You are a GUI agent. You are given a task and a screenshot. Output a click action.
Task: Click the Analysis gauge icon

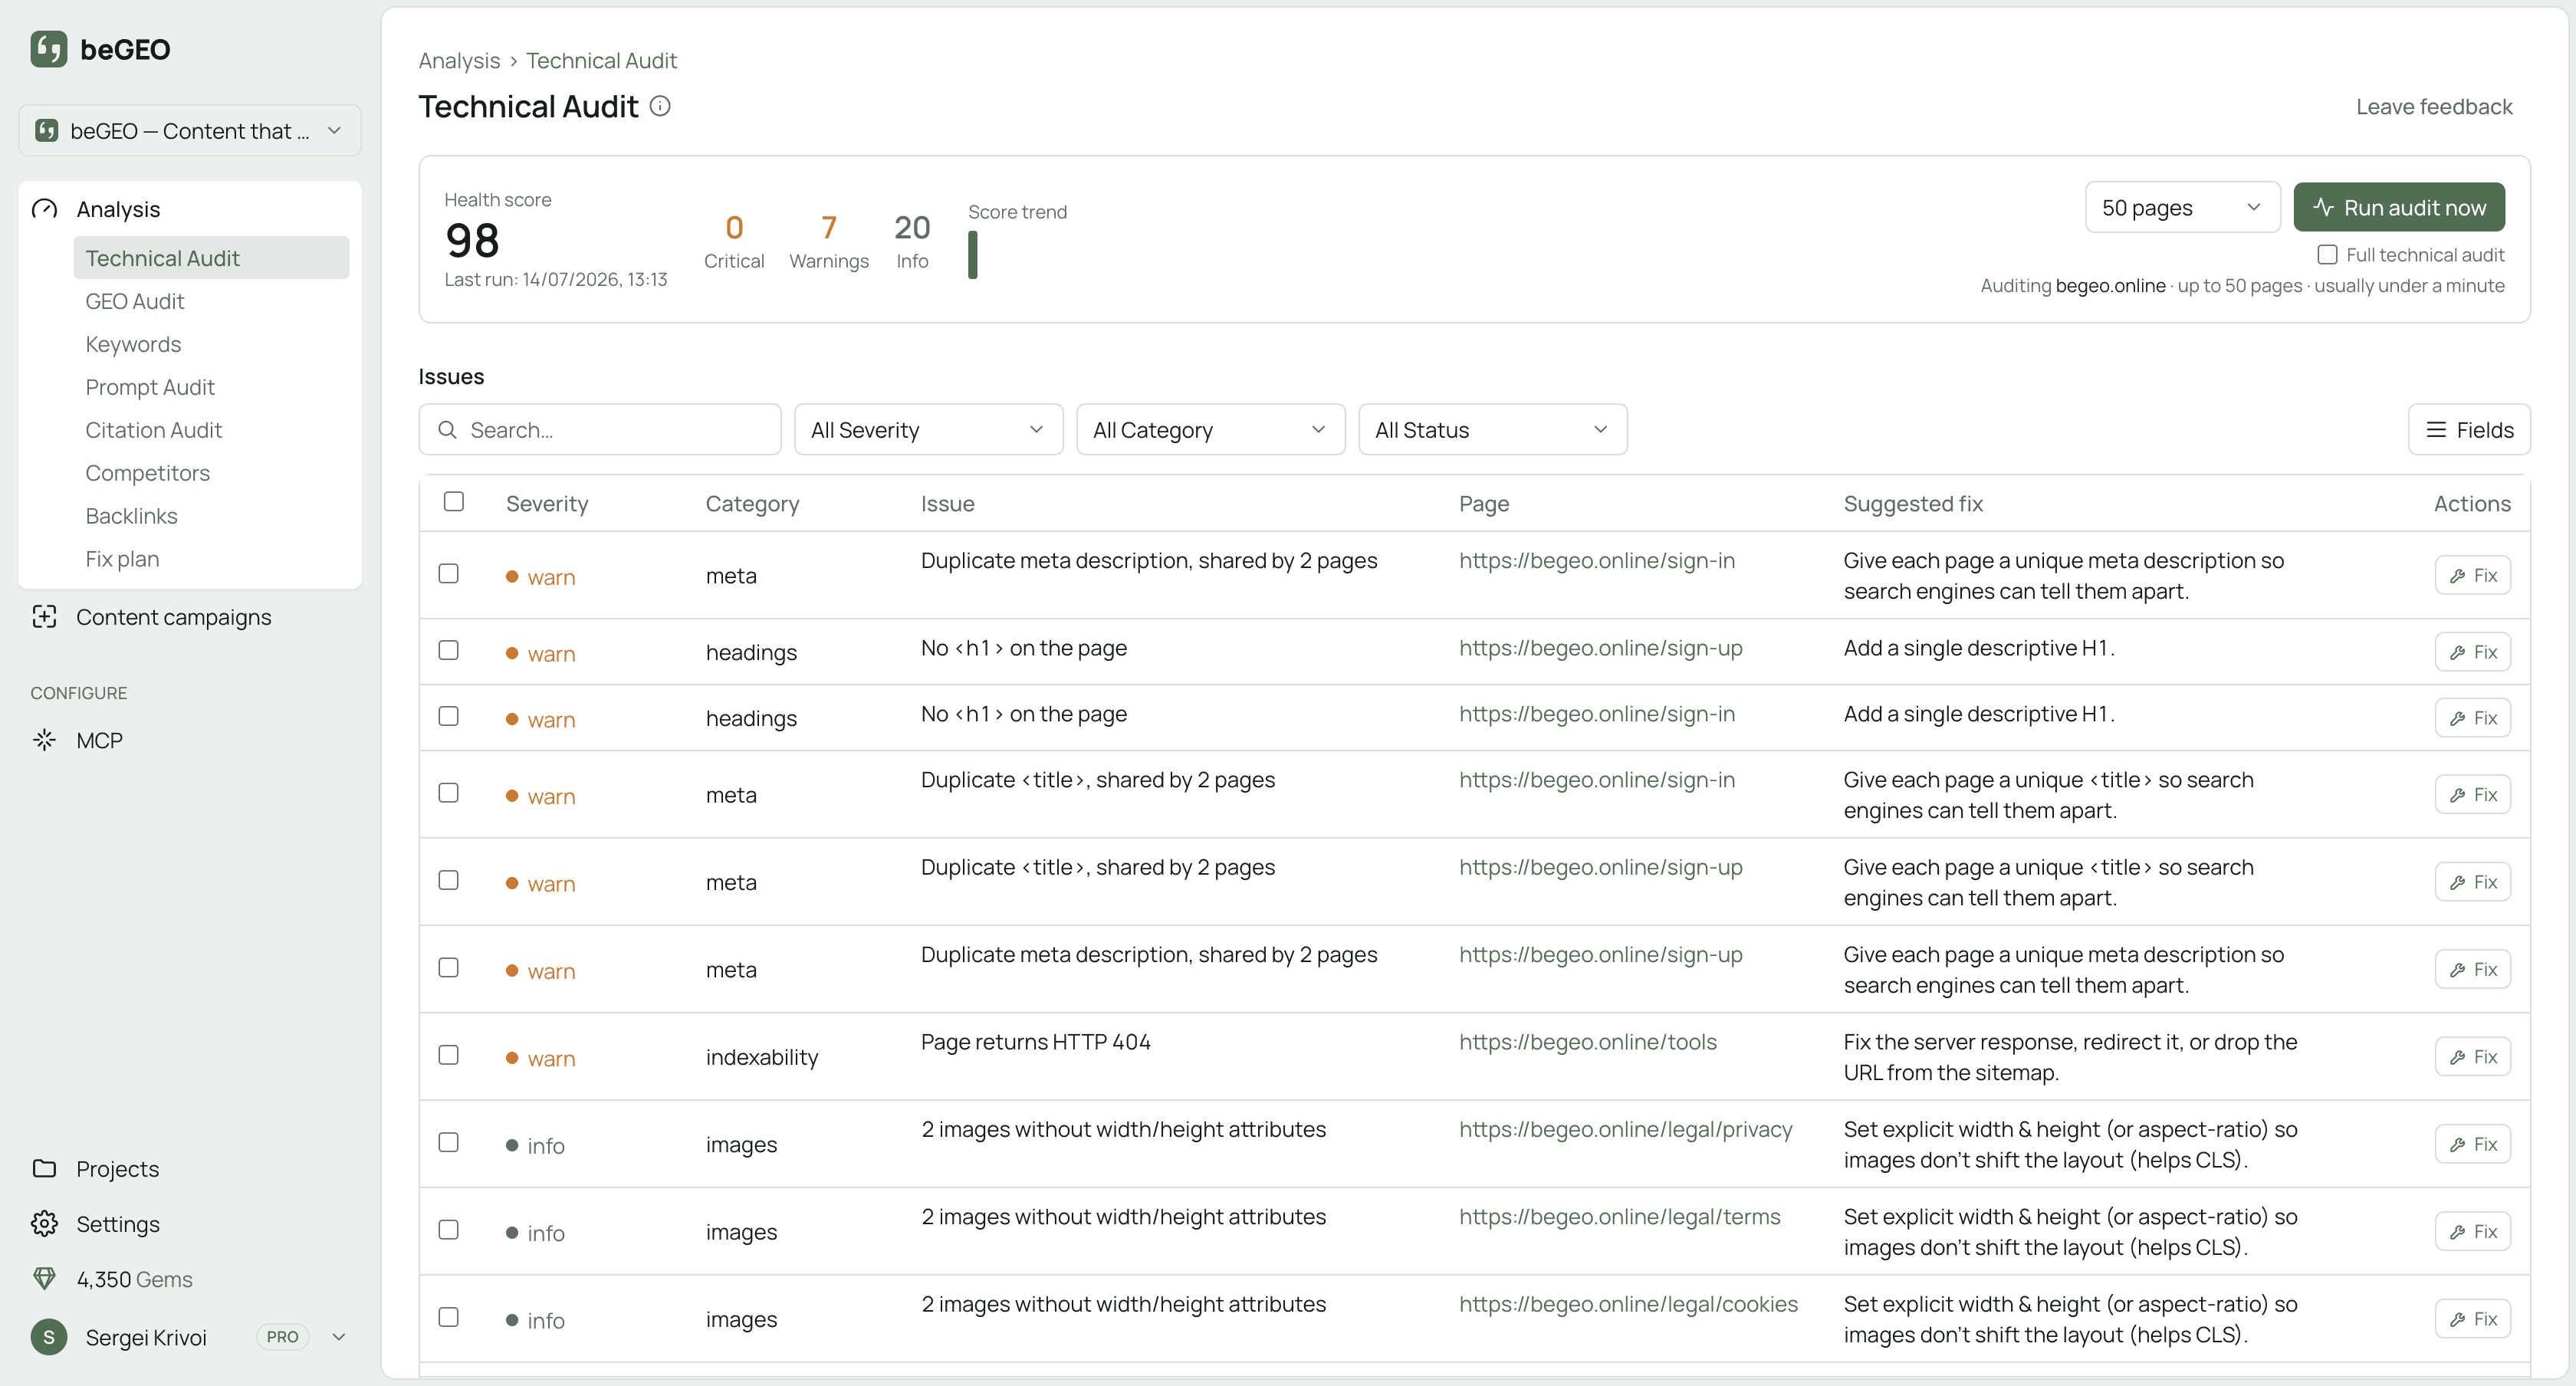[x=44, y=209]
